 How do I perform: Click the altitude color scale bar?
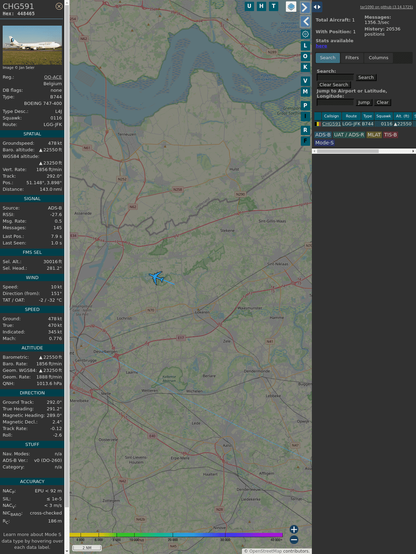point(177,535)
